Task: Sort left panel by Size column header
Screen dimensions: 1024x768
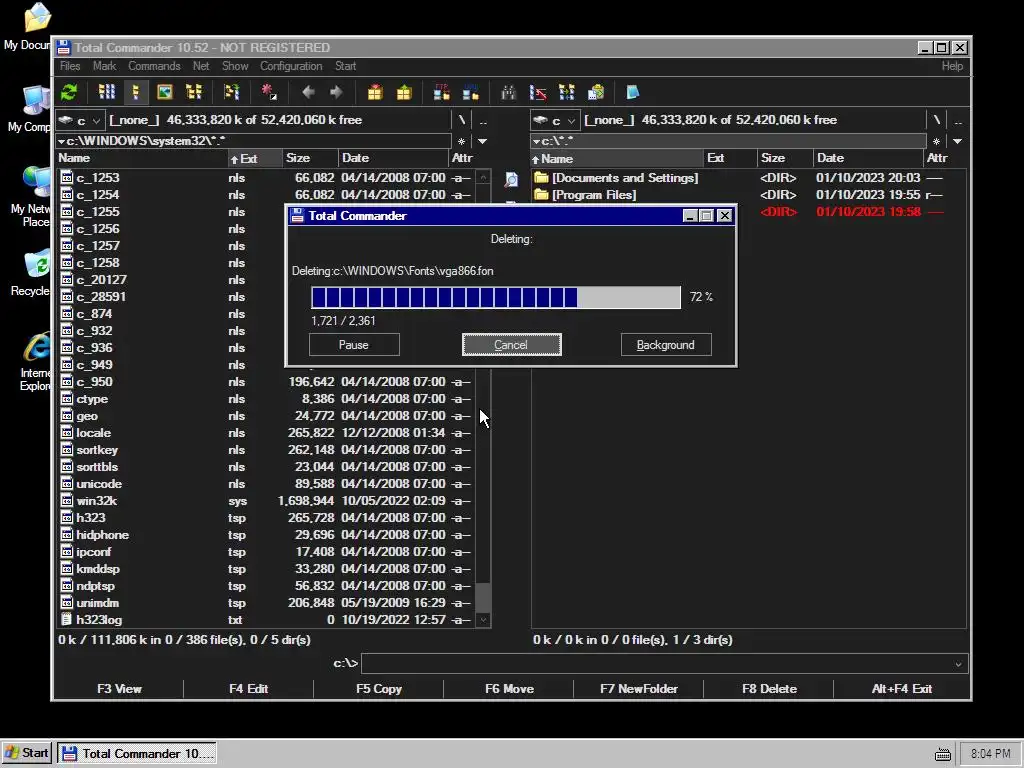Action: (310, 158)
